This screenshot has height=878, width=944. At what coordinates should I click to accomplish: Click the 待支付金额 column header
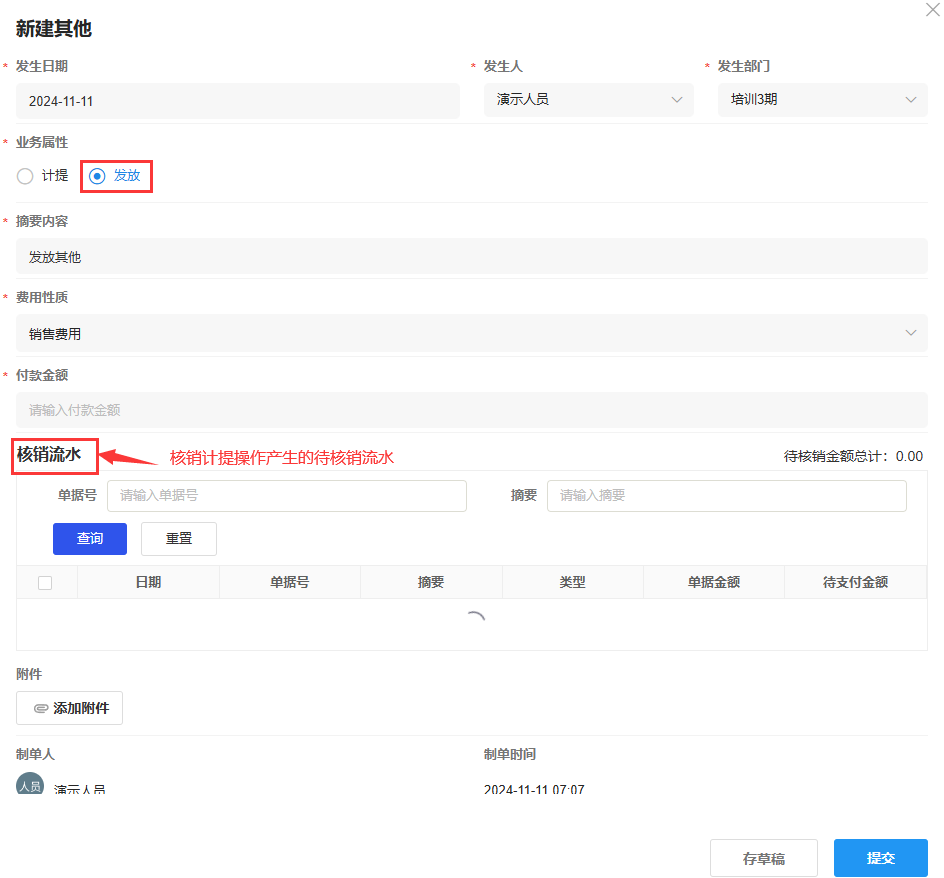pos(855,583)
